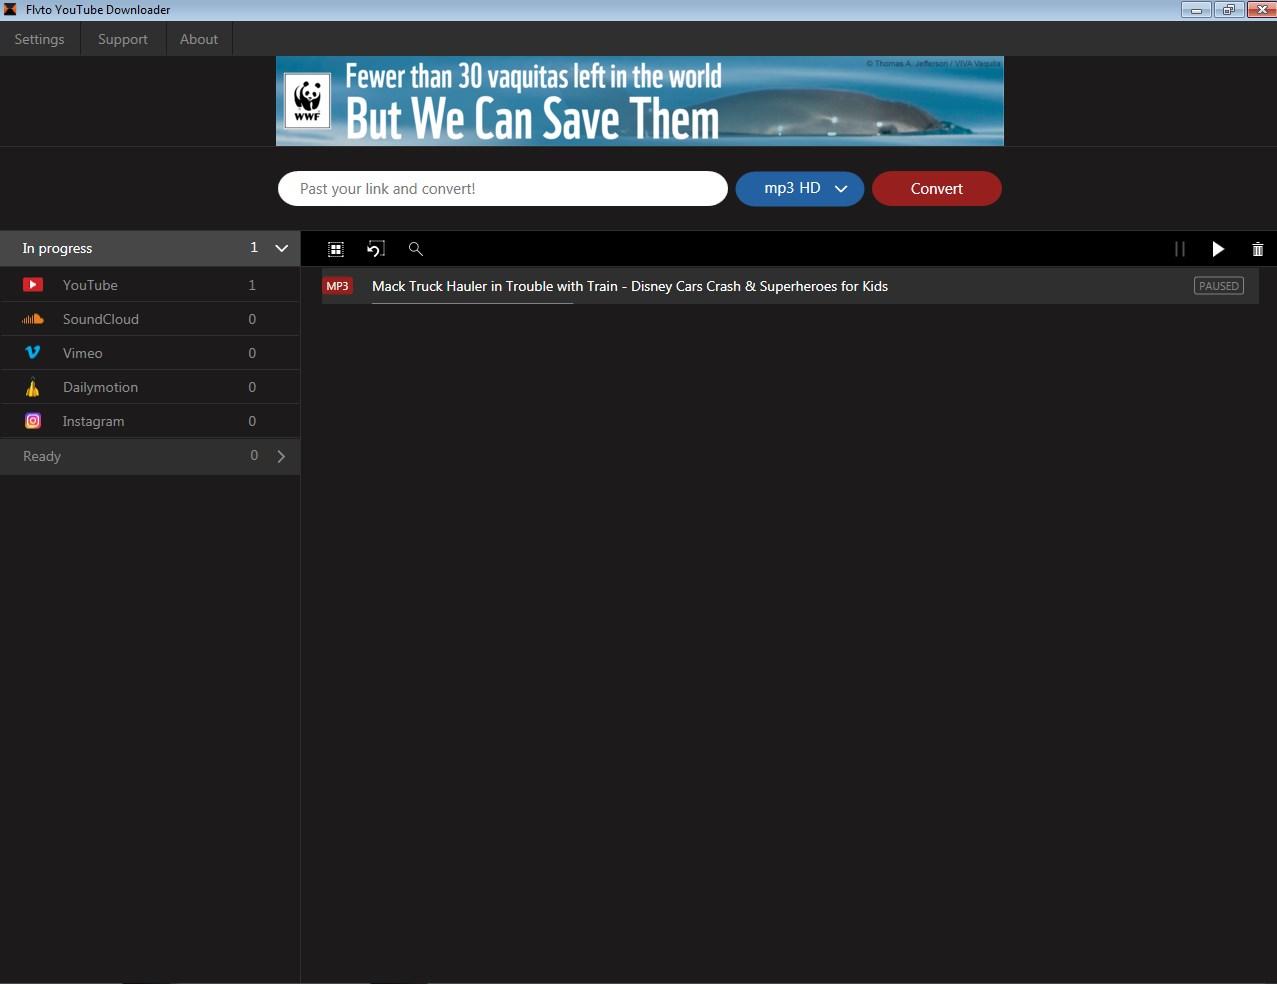Open the Settings menu
The height and width of the screenshot is (984, 1277).
(x=39, y=39)
